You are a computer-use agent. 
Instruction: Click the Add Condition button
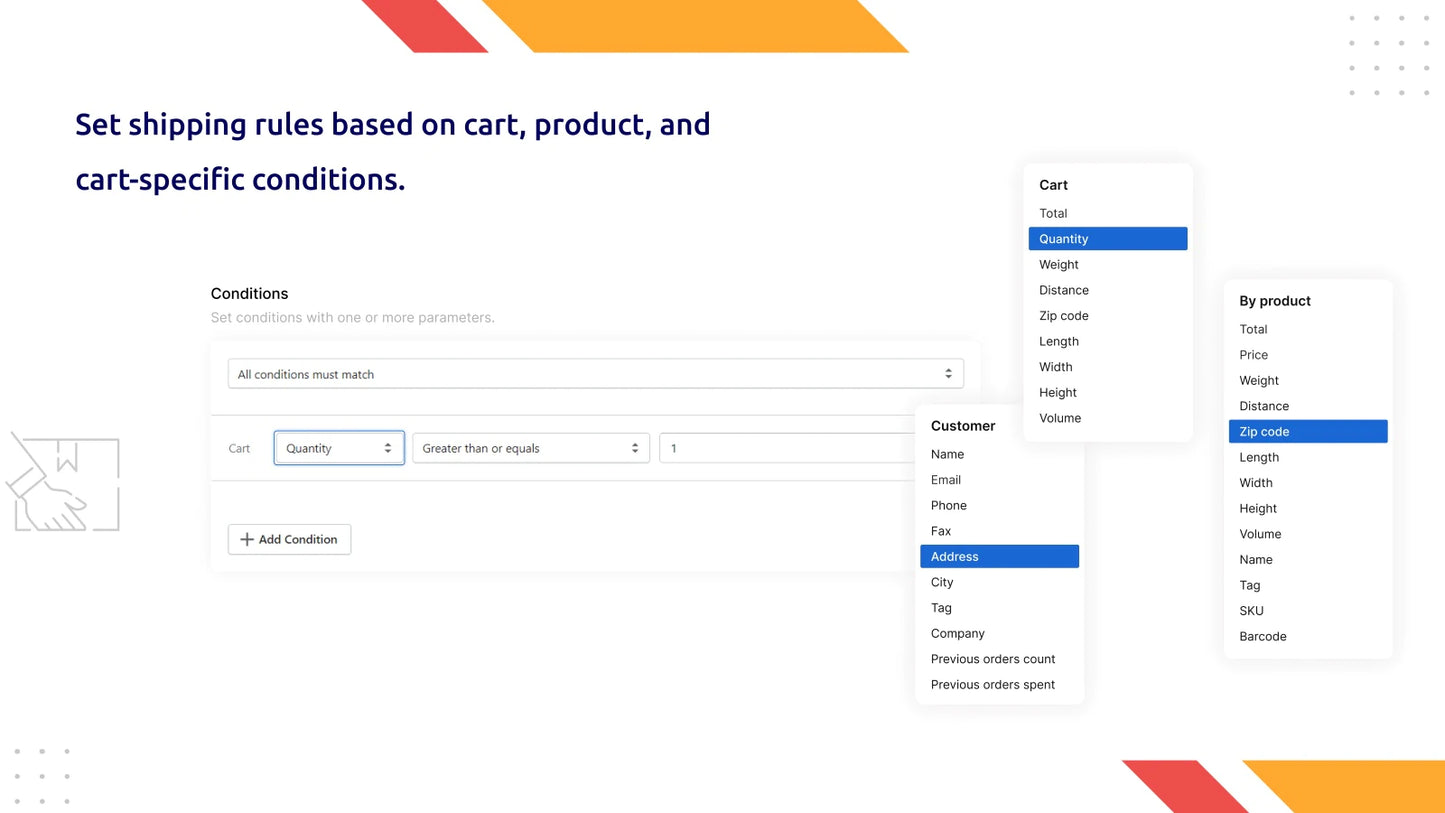coord(289,539)
